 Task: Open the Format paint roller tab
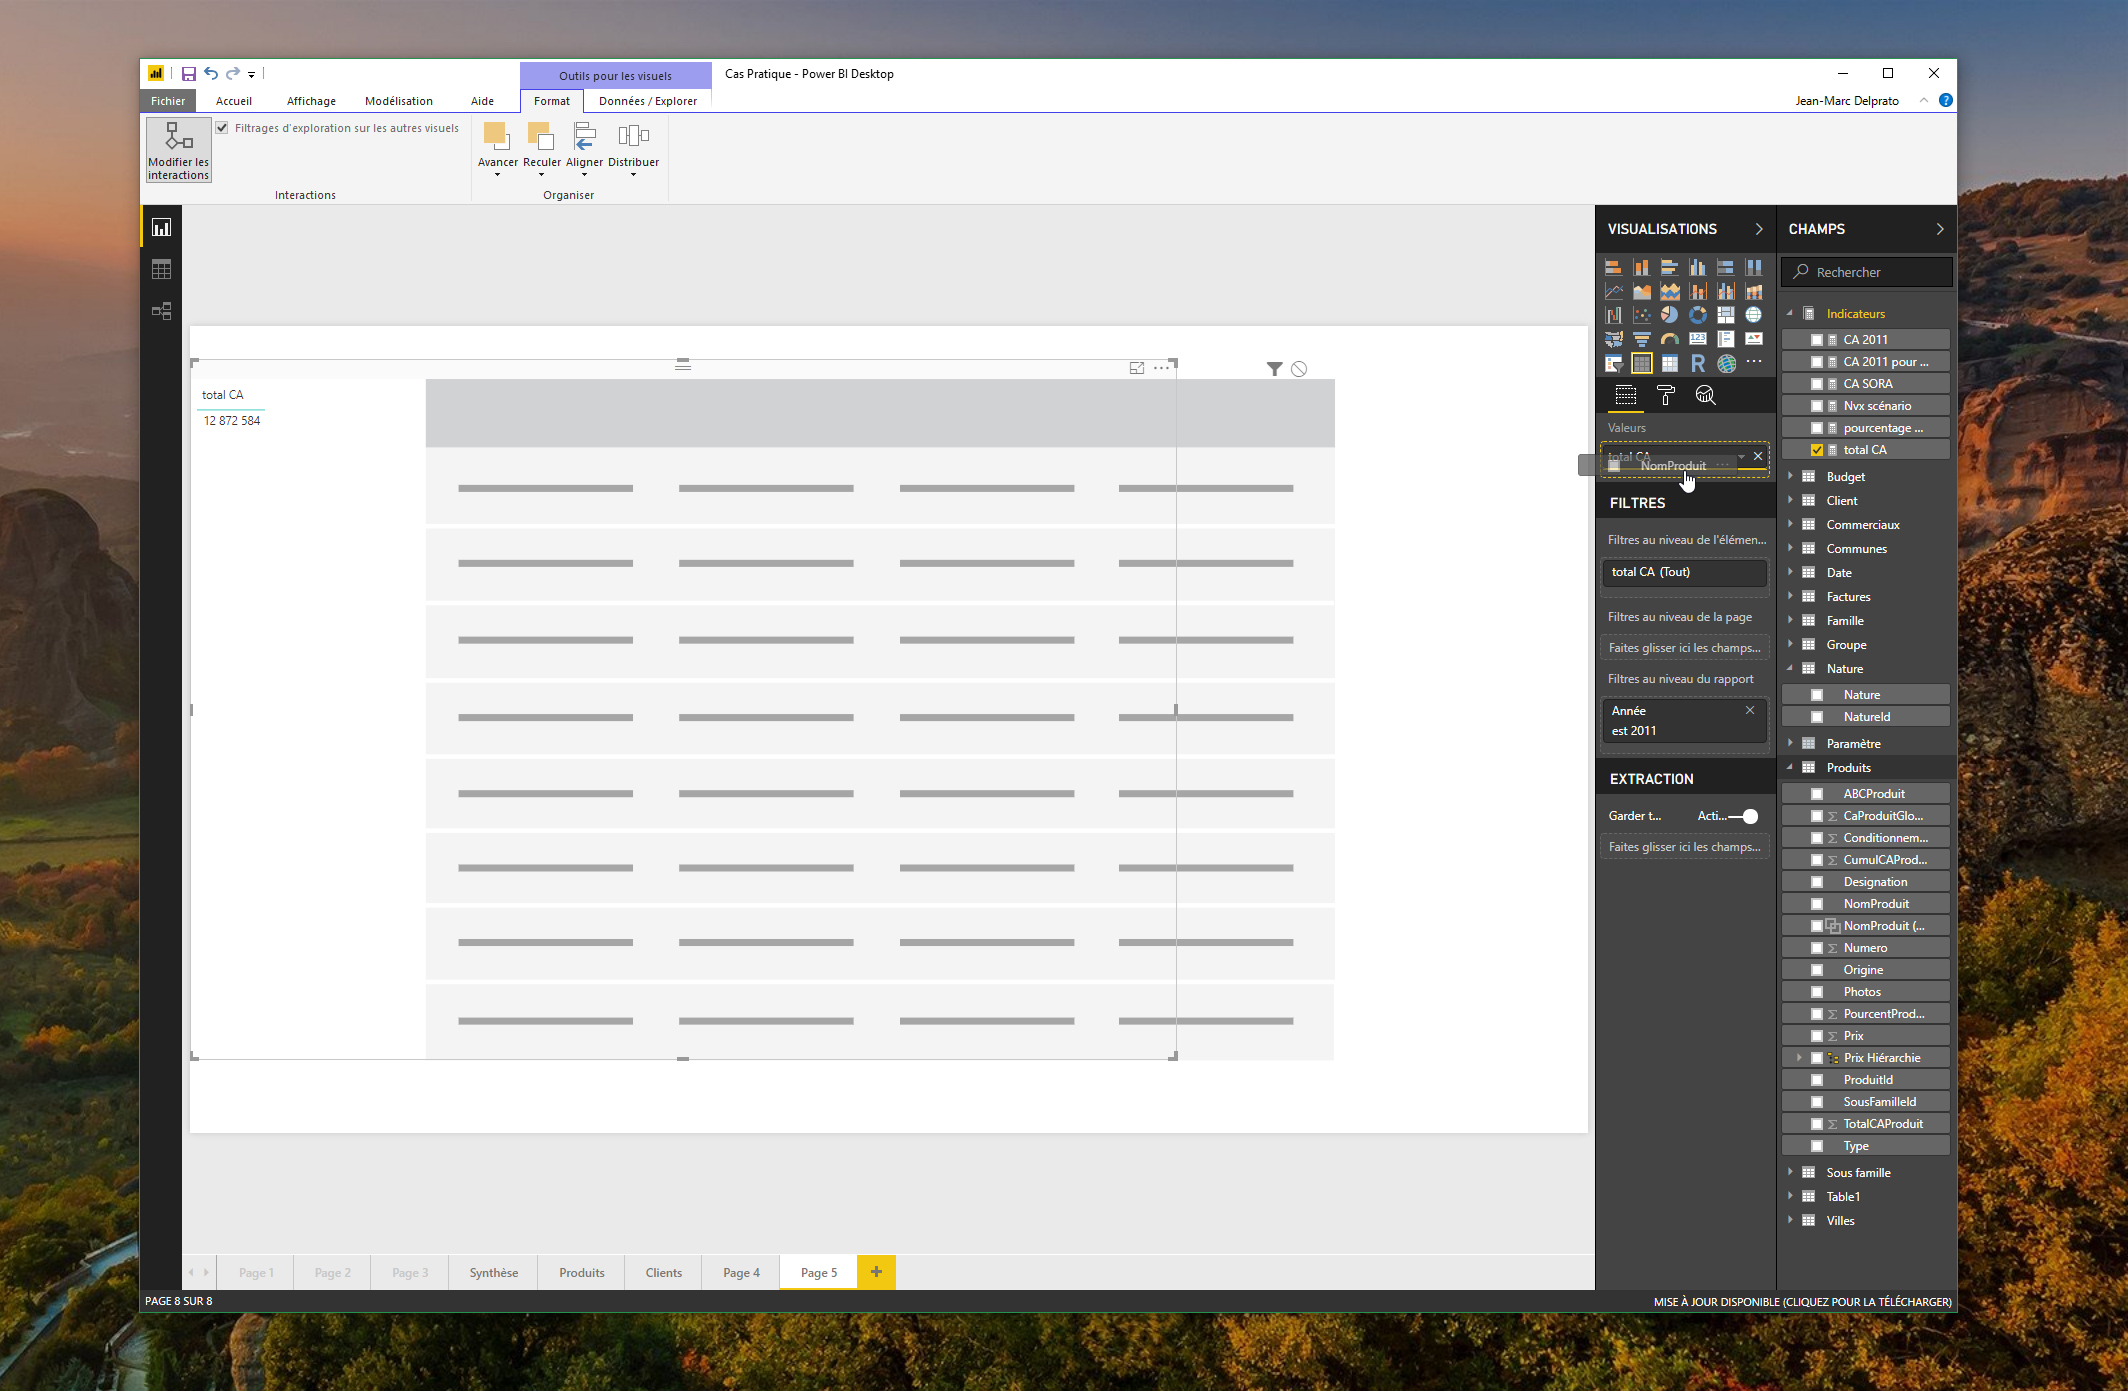[1665, 396]
